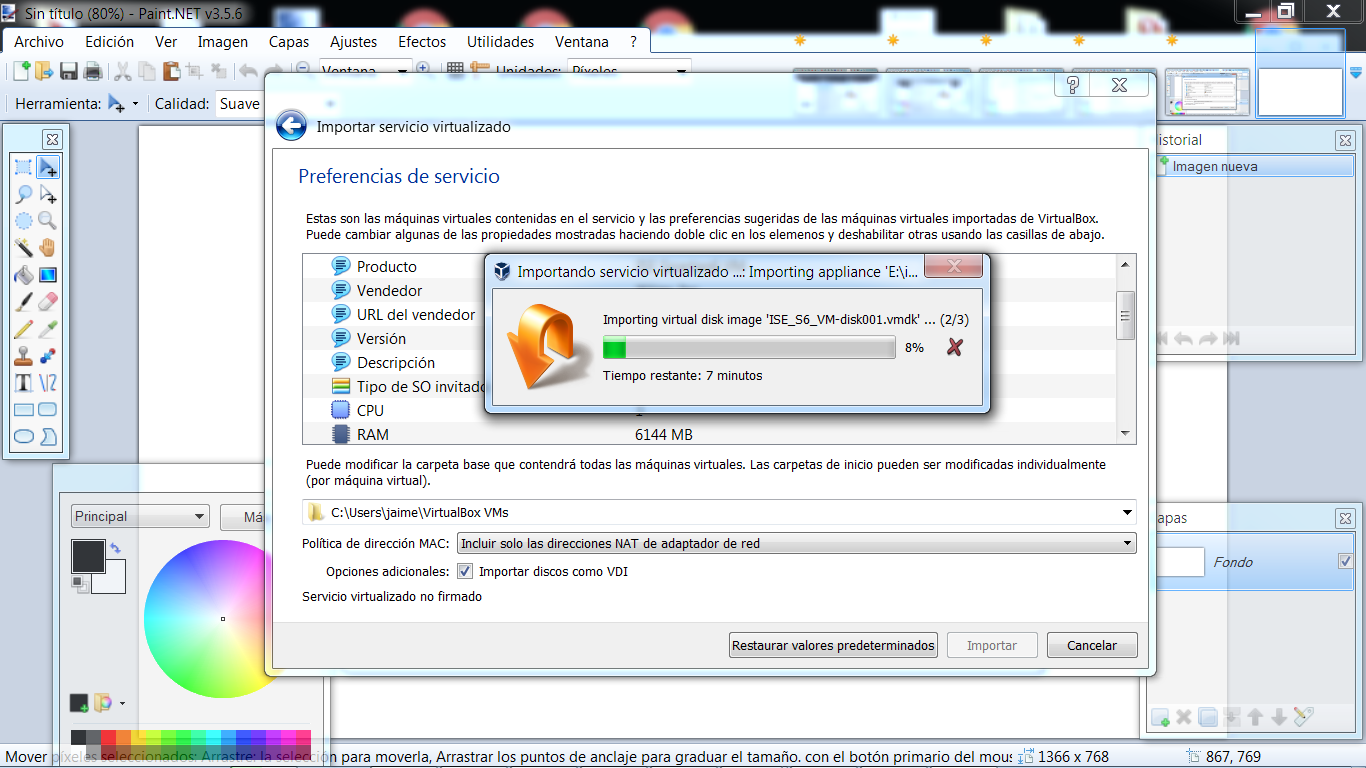1366x768 pixels.
Task: Open the Principal color dropdown
Action: [x=139, y=517]
